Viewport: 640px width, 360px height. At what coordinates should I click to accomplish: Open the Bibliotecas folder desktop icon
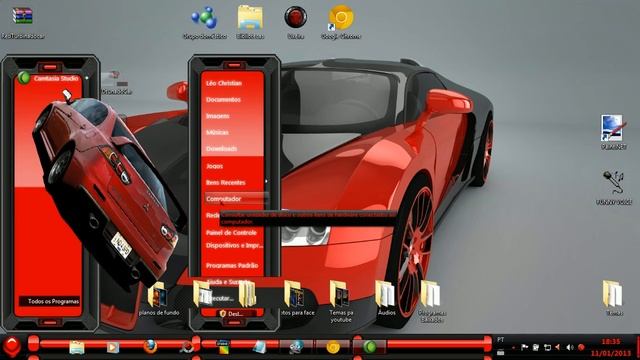(x=250, y=17)
